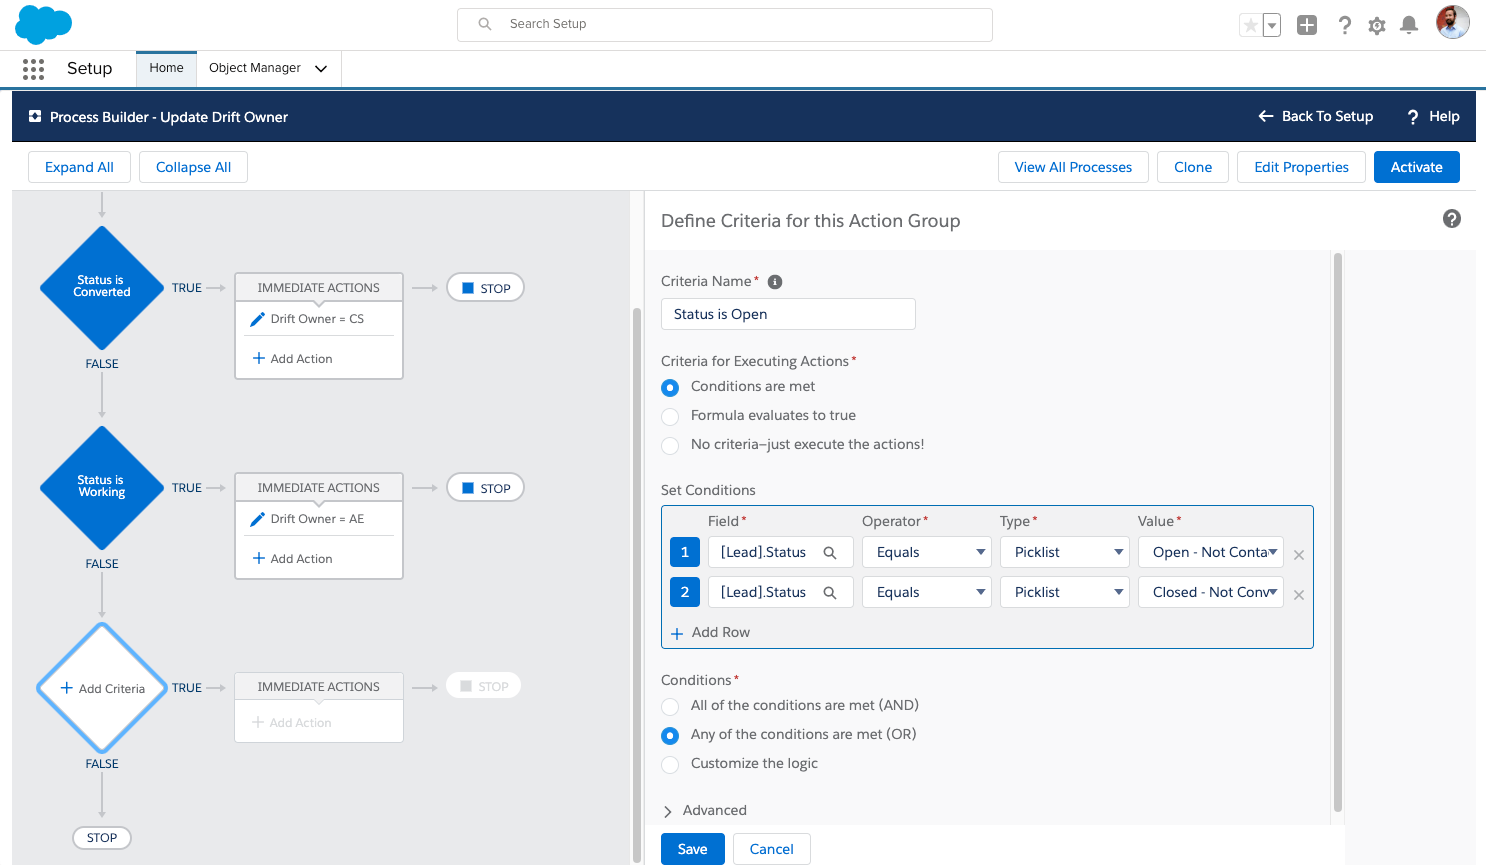Click the Criteria Name text field
This screenshot has width=1486, height=865.
pos(788,314)
